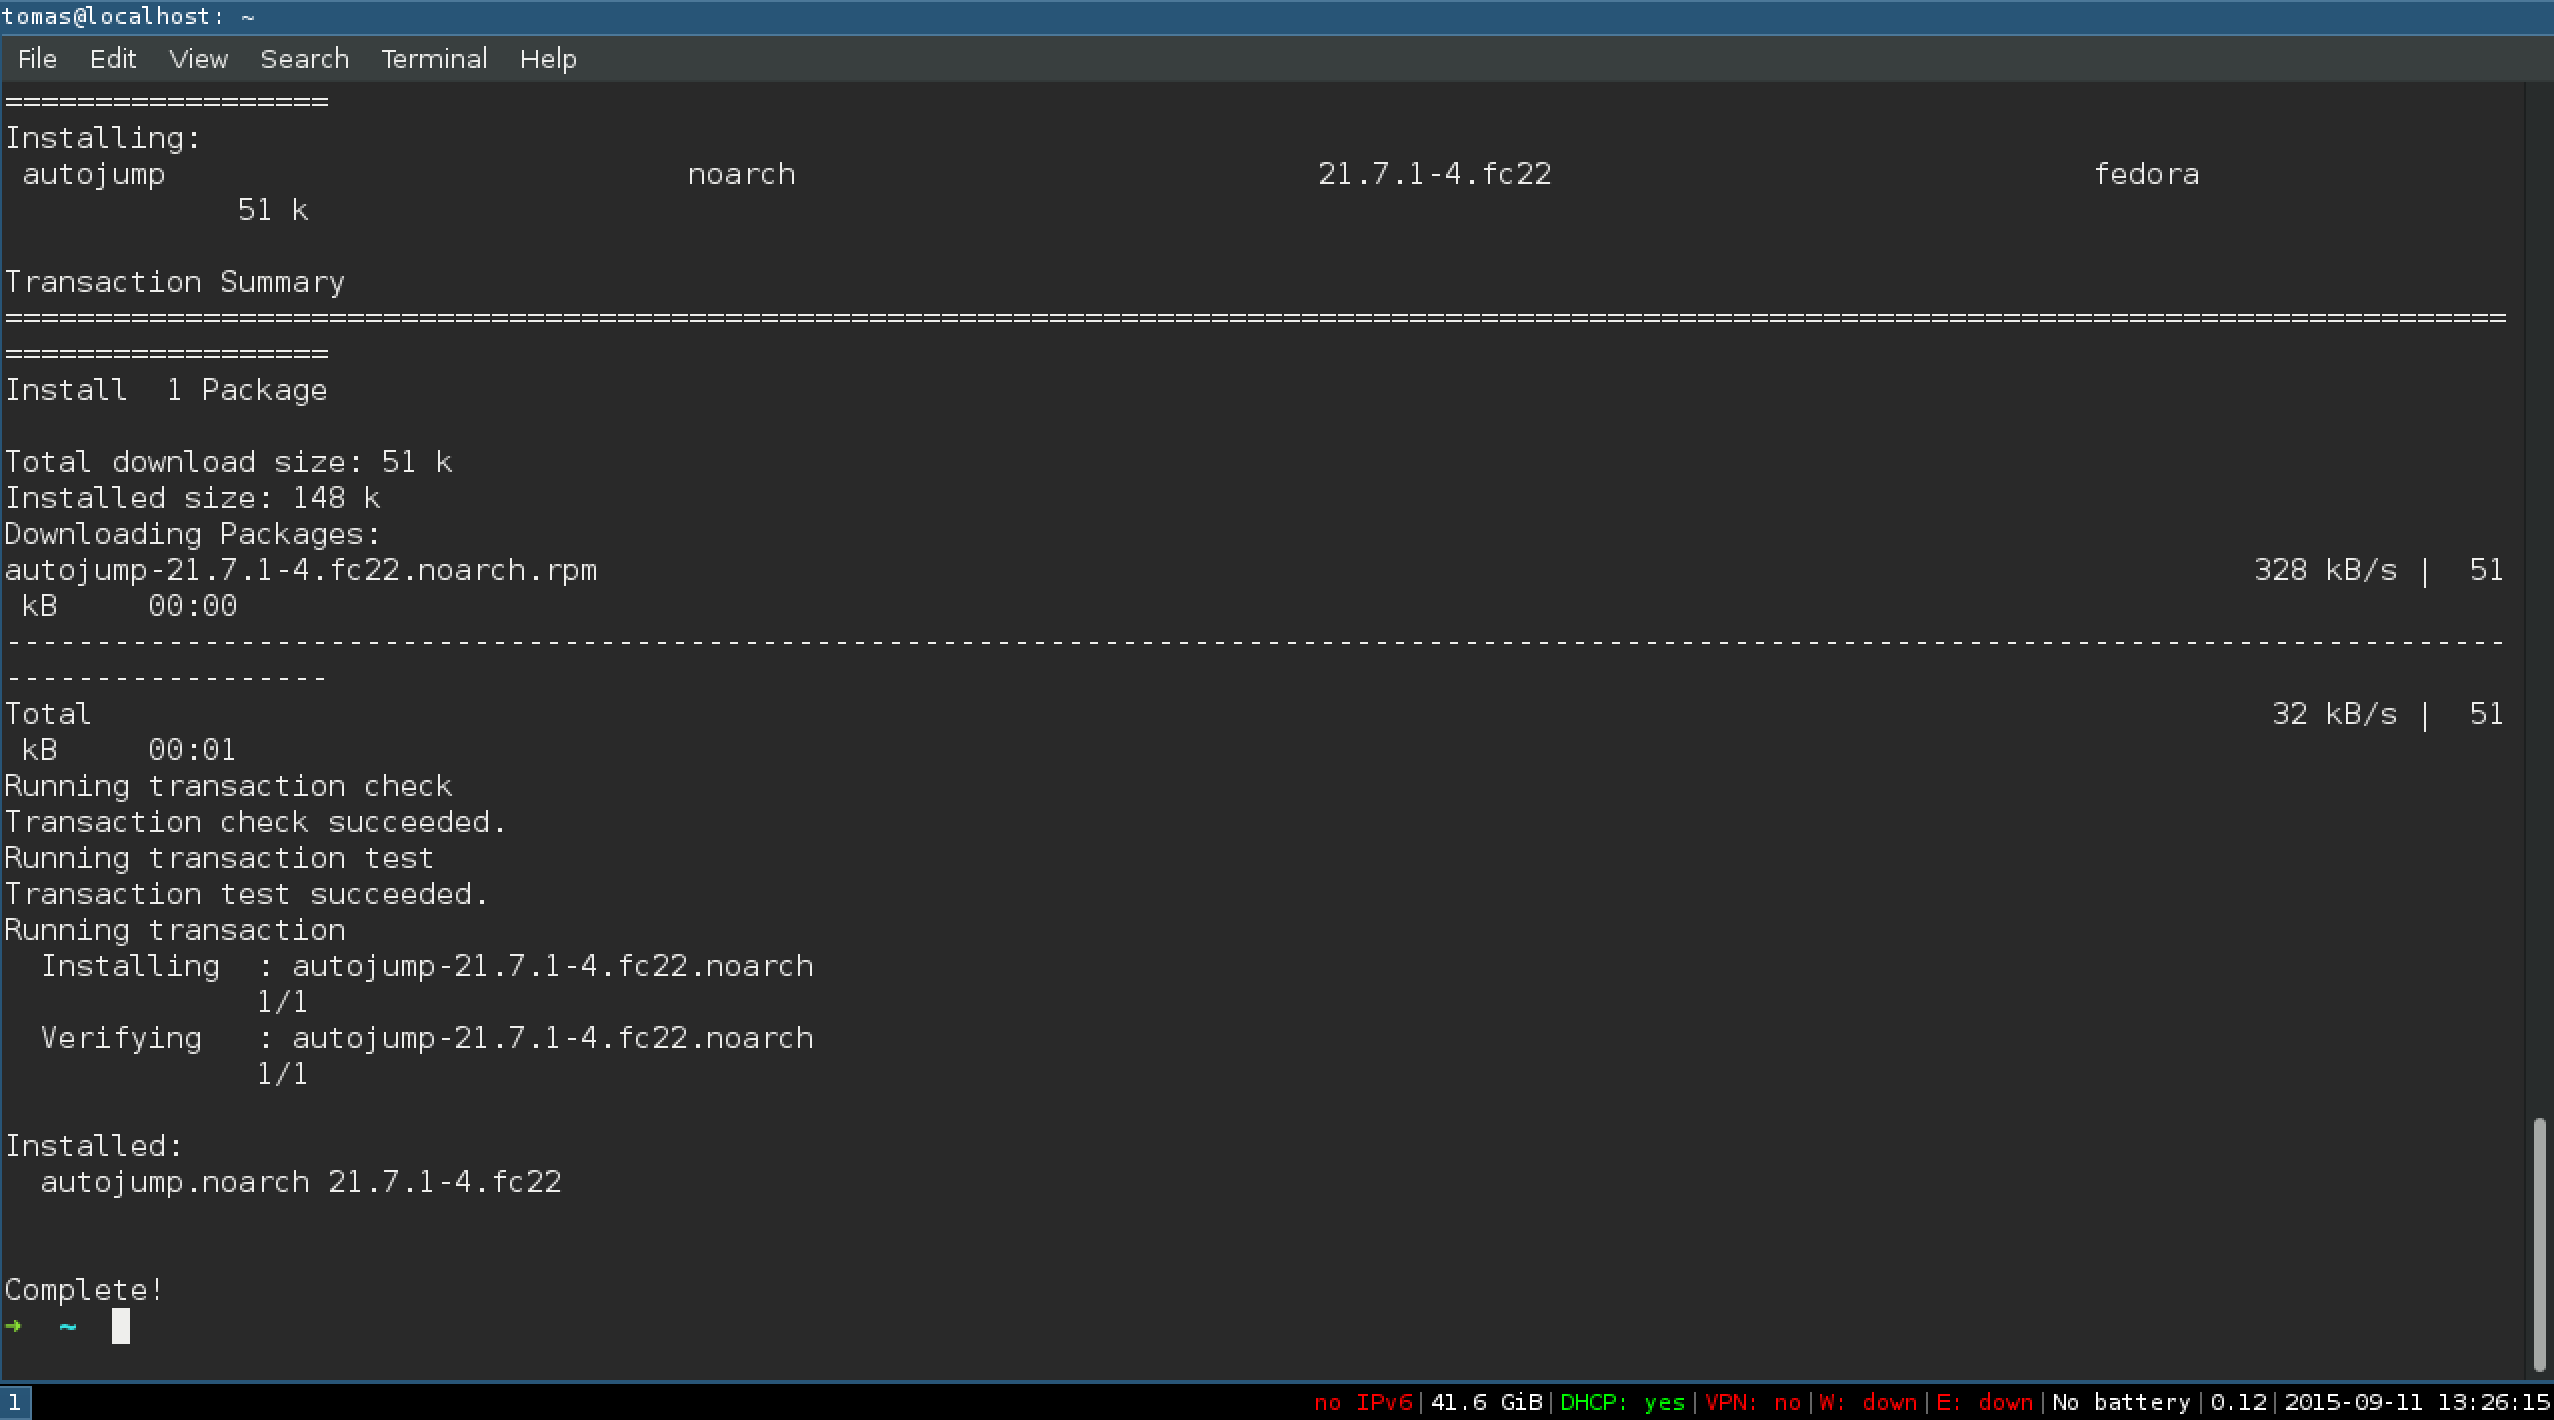Click the 'no IPv6' status indicator
The width and height of the screenshot is (2554, 1420).
(1362, 1402)
